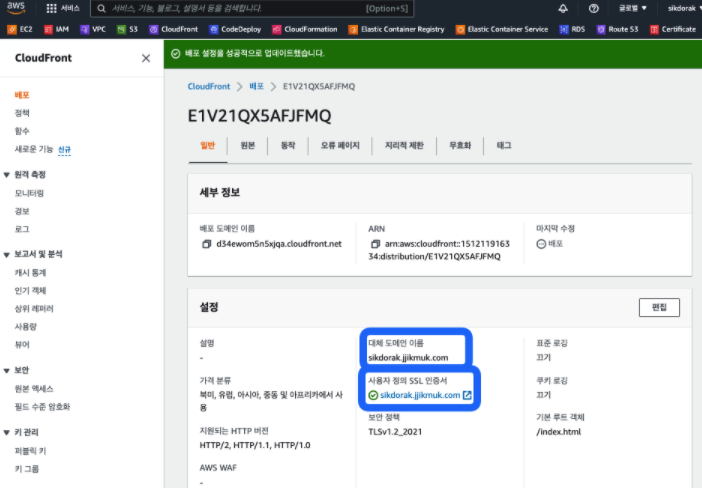
Task: Go to CloudFront breadcrumb link
Action: pyautogui.click(x=209, y=86)
